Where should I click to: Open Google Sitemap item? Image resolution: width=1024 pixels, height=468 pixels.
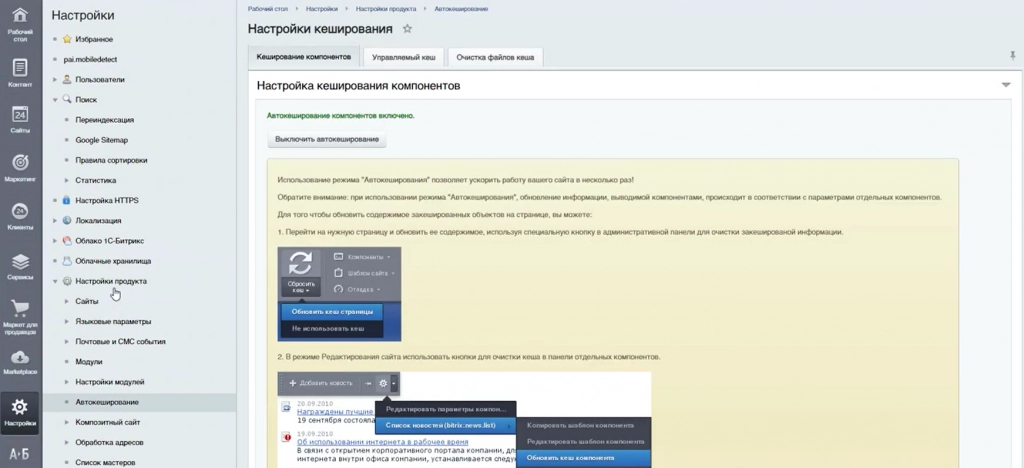(102, 140)
